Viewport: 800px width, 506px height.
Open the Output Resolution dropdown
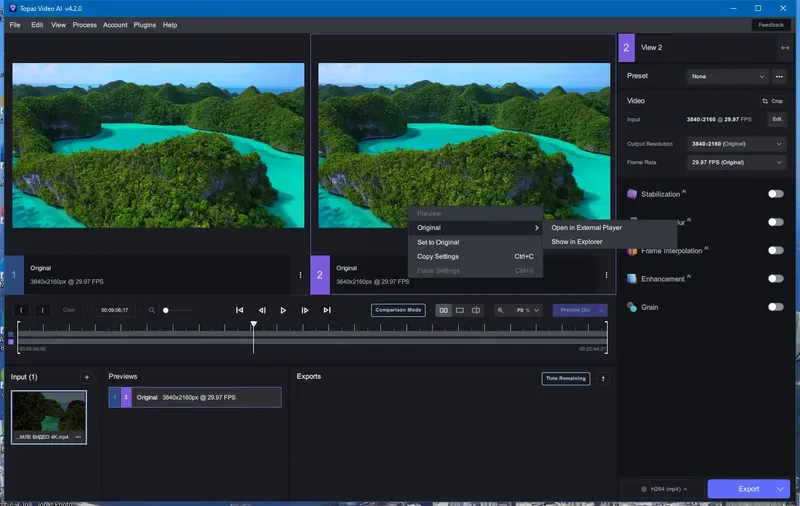736,143
